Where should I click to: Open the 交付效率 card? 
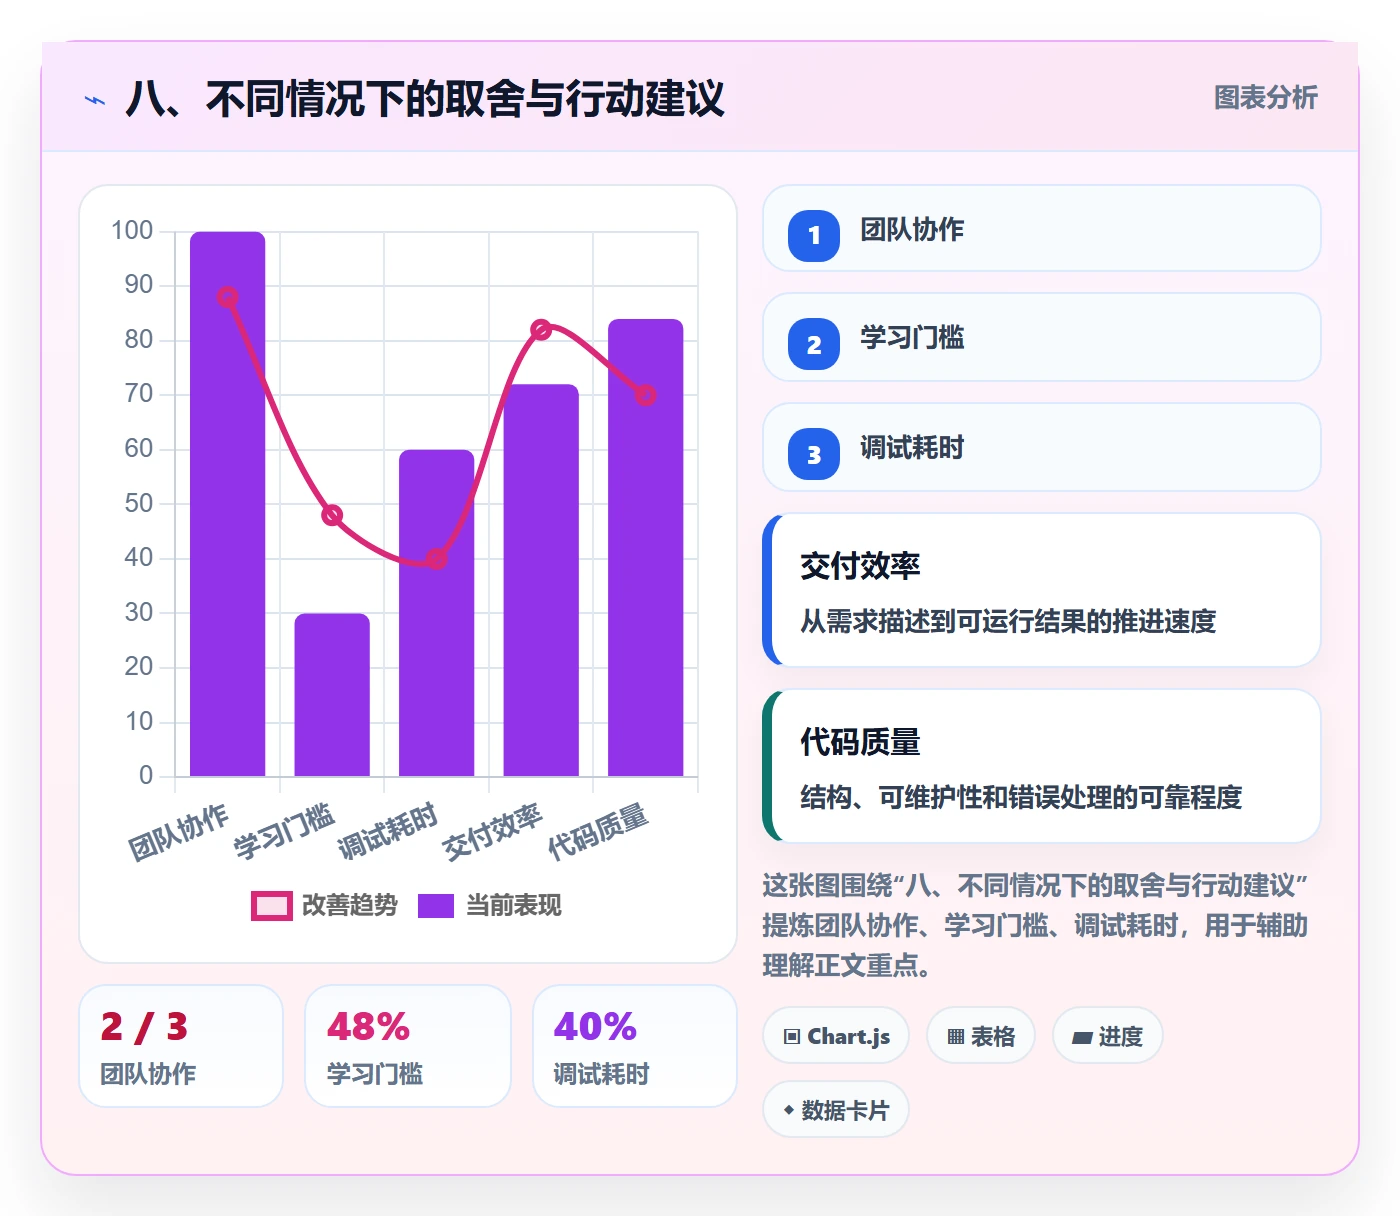1042,590
